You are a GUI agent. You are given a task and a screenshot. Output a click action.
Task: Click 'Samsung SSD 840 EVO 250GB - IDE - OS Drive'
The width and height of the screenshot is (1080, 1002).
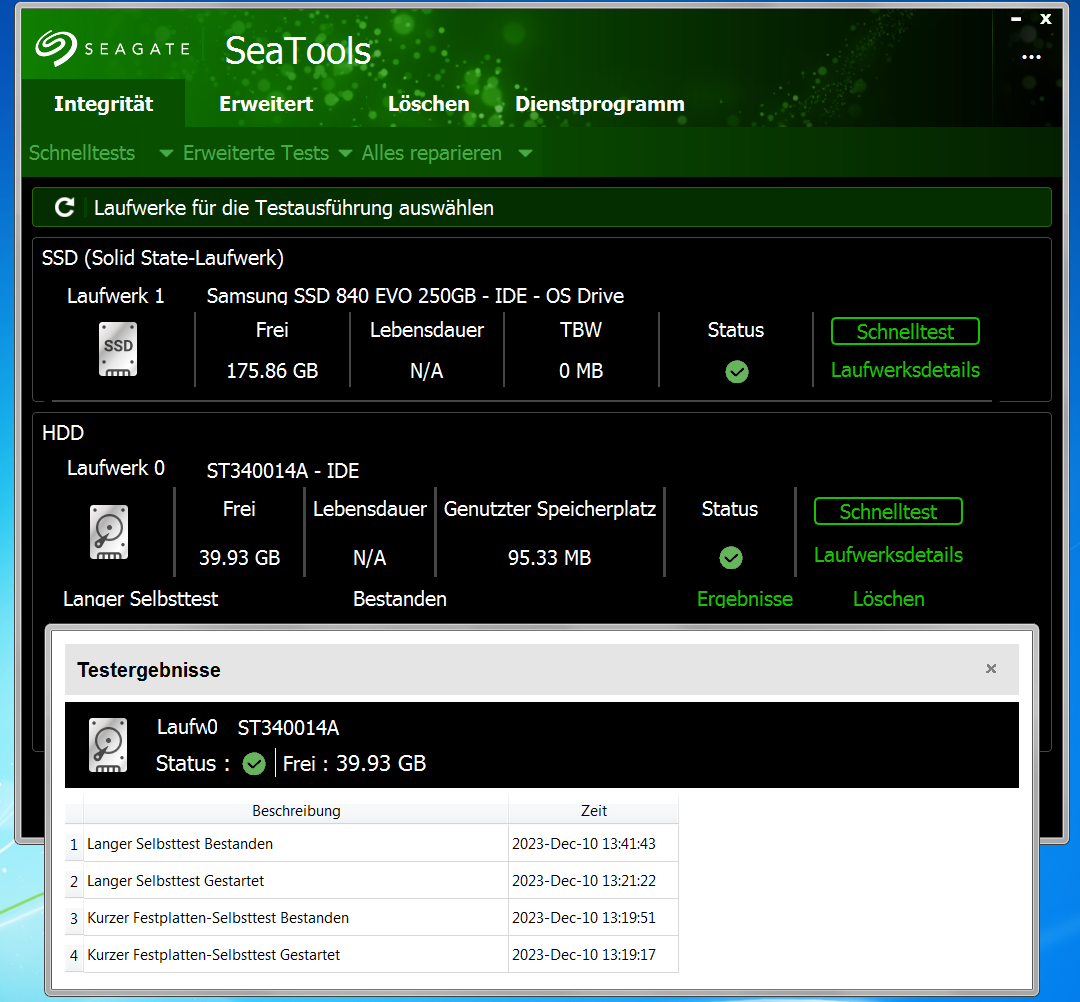pyautogui.click(x=415, y=295)
